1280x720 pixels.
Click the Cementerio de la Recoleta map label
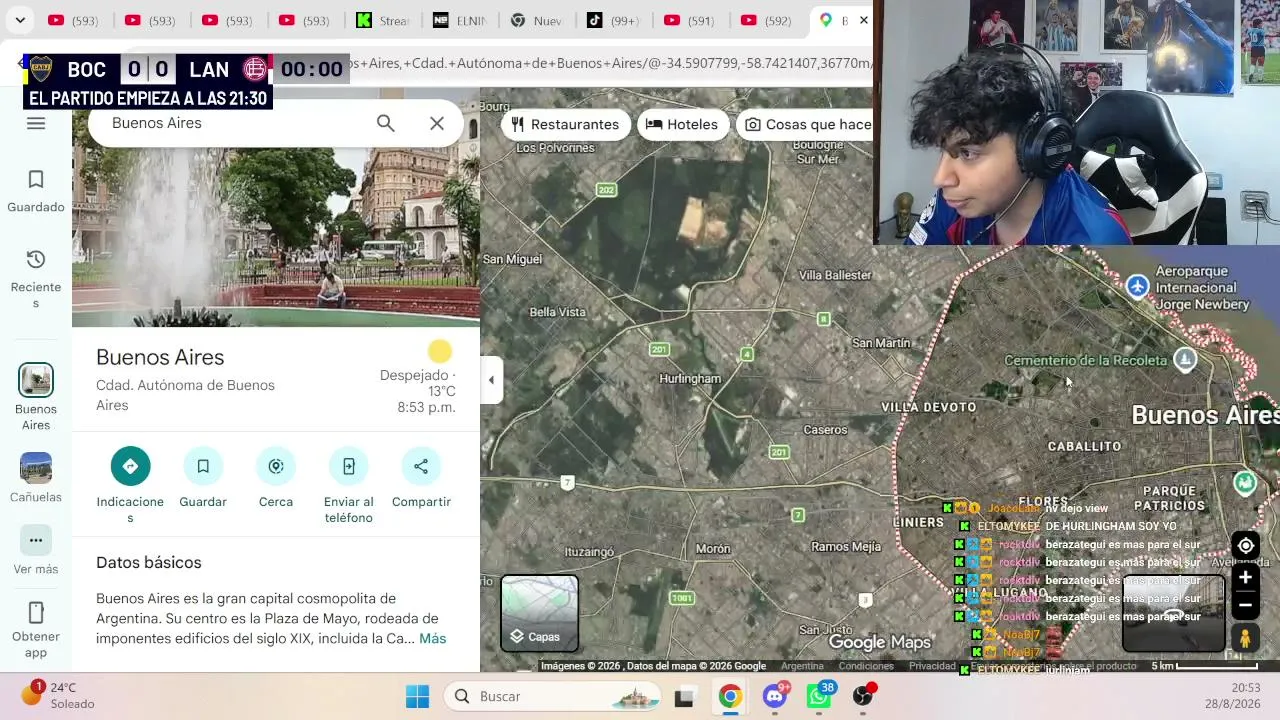click(x=1086, y=360)
